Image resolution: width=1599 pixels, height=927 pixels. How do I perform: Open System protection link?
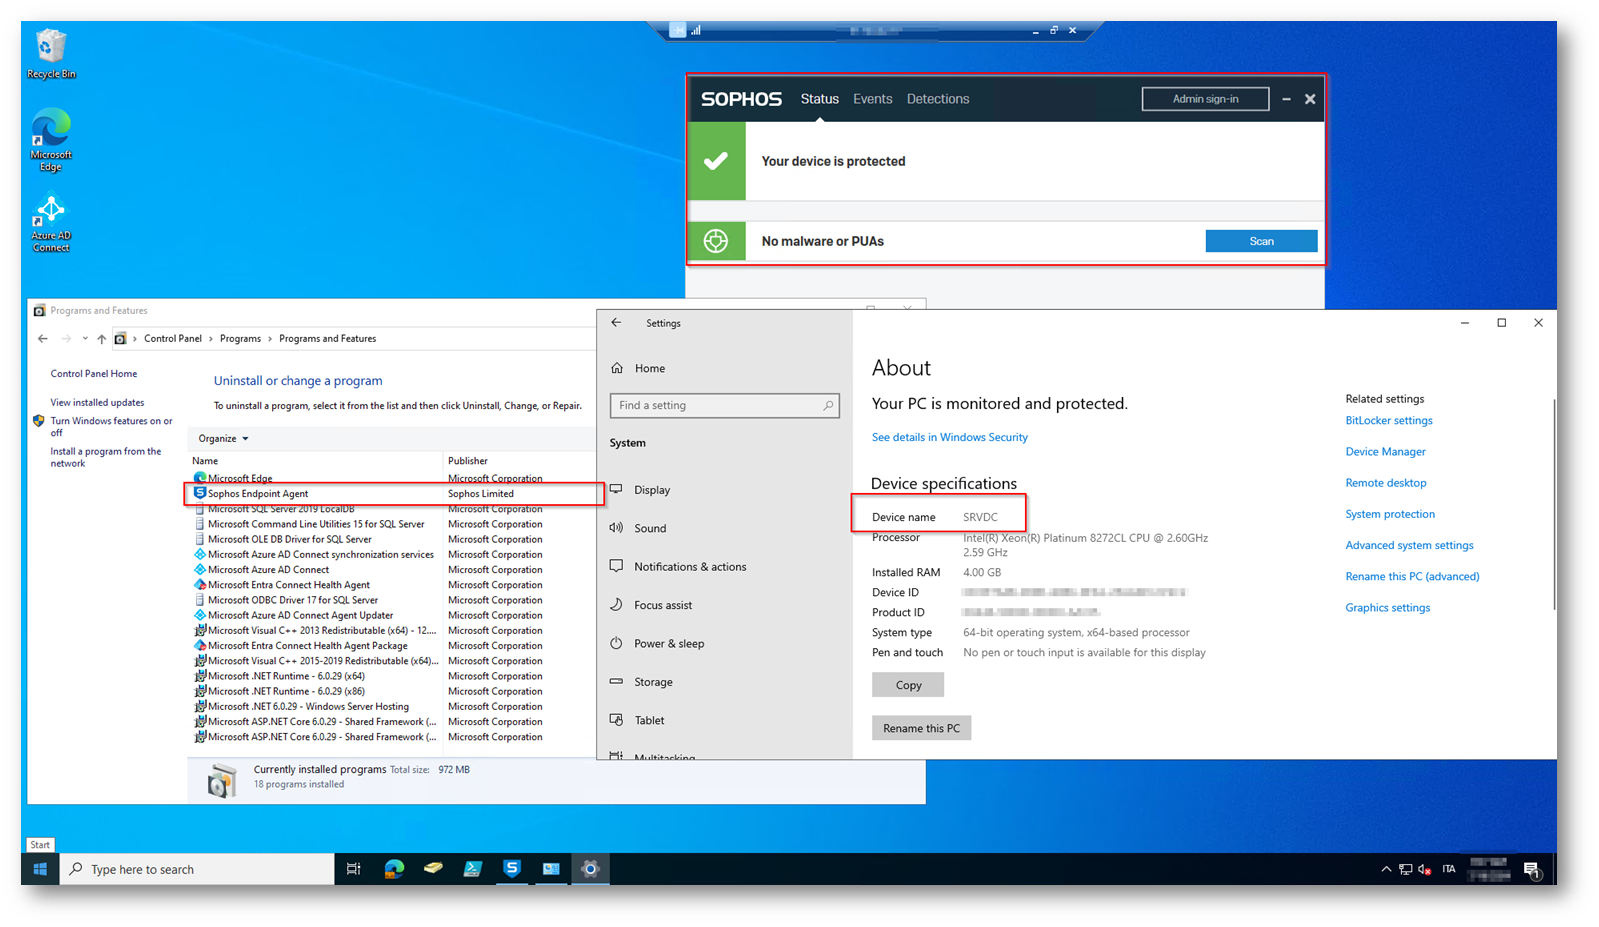1389,514
